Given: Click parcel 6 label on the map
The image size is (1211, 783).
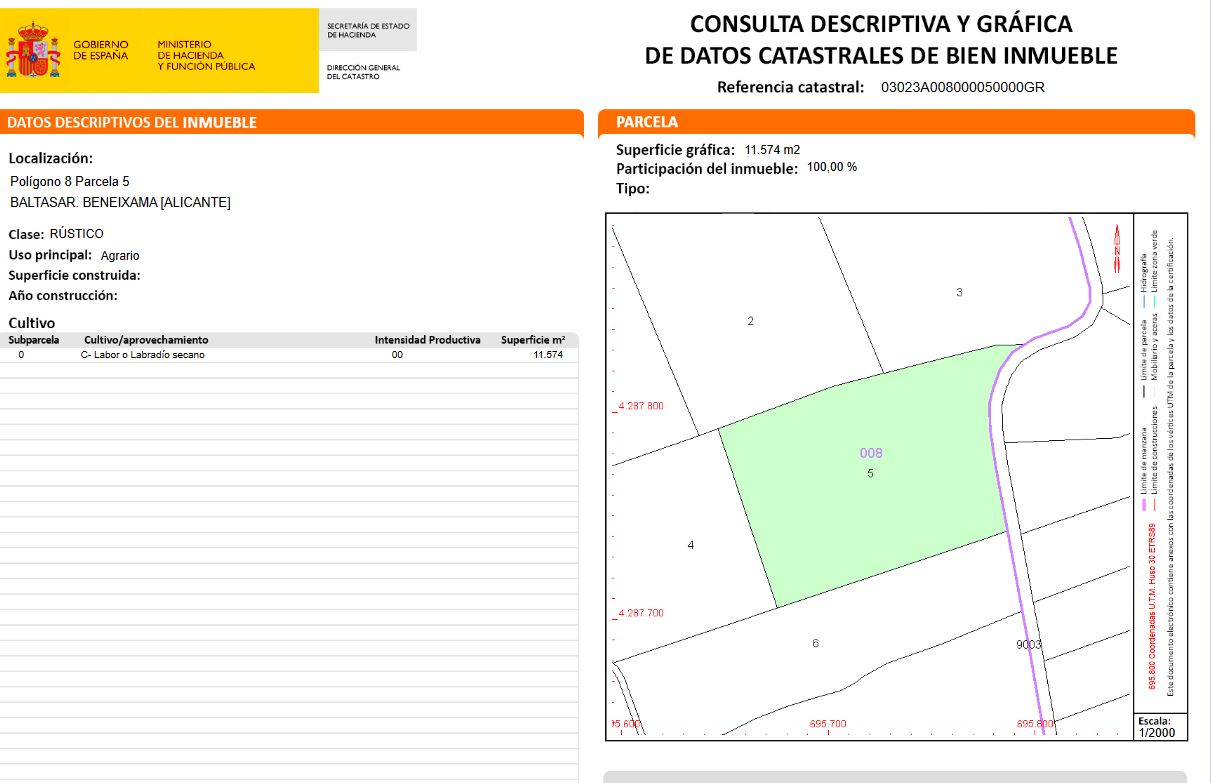Looking at the screenshot, I should click(x=816, y=643).
